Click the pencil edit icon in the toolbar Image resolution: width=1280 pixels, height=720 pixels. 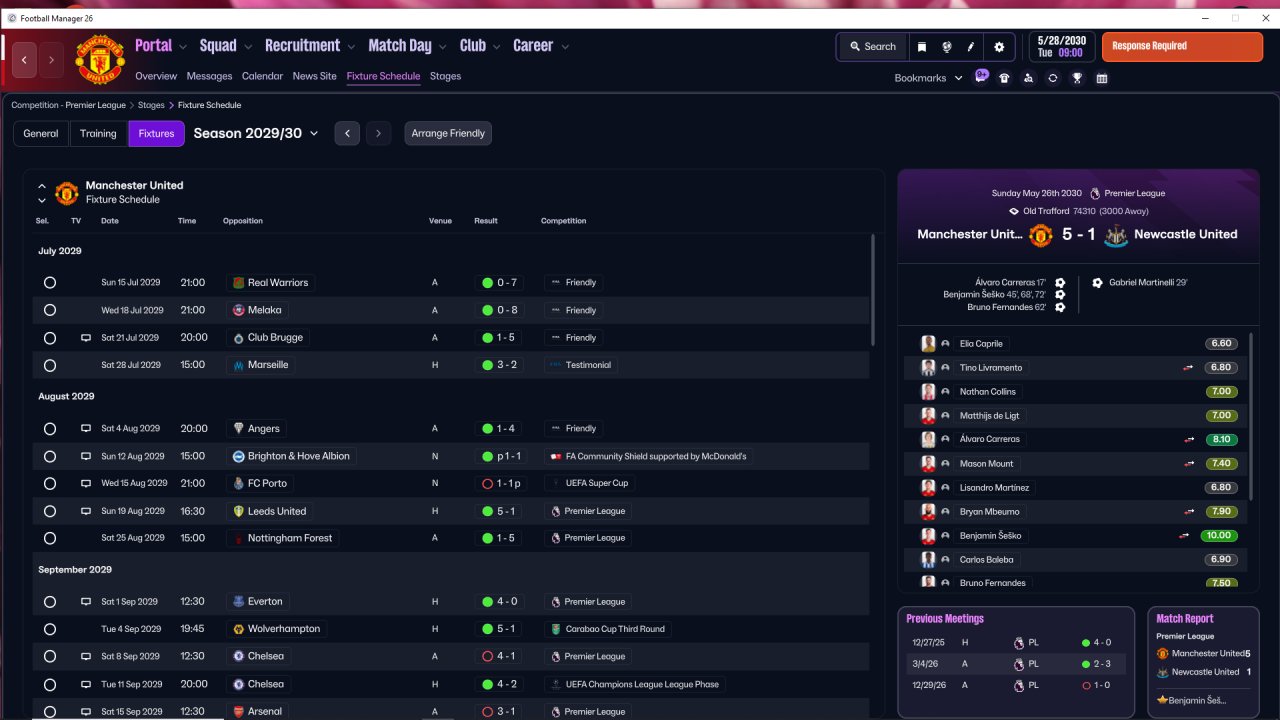point(970,47)
